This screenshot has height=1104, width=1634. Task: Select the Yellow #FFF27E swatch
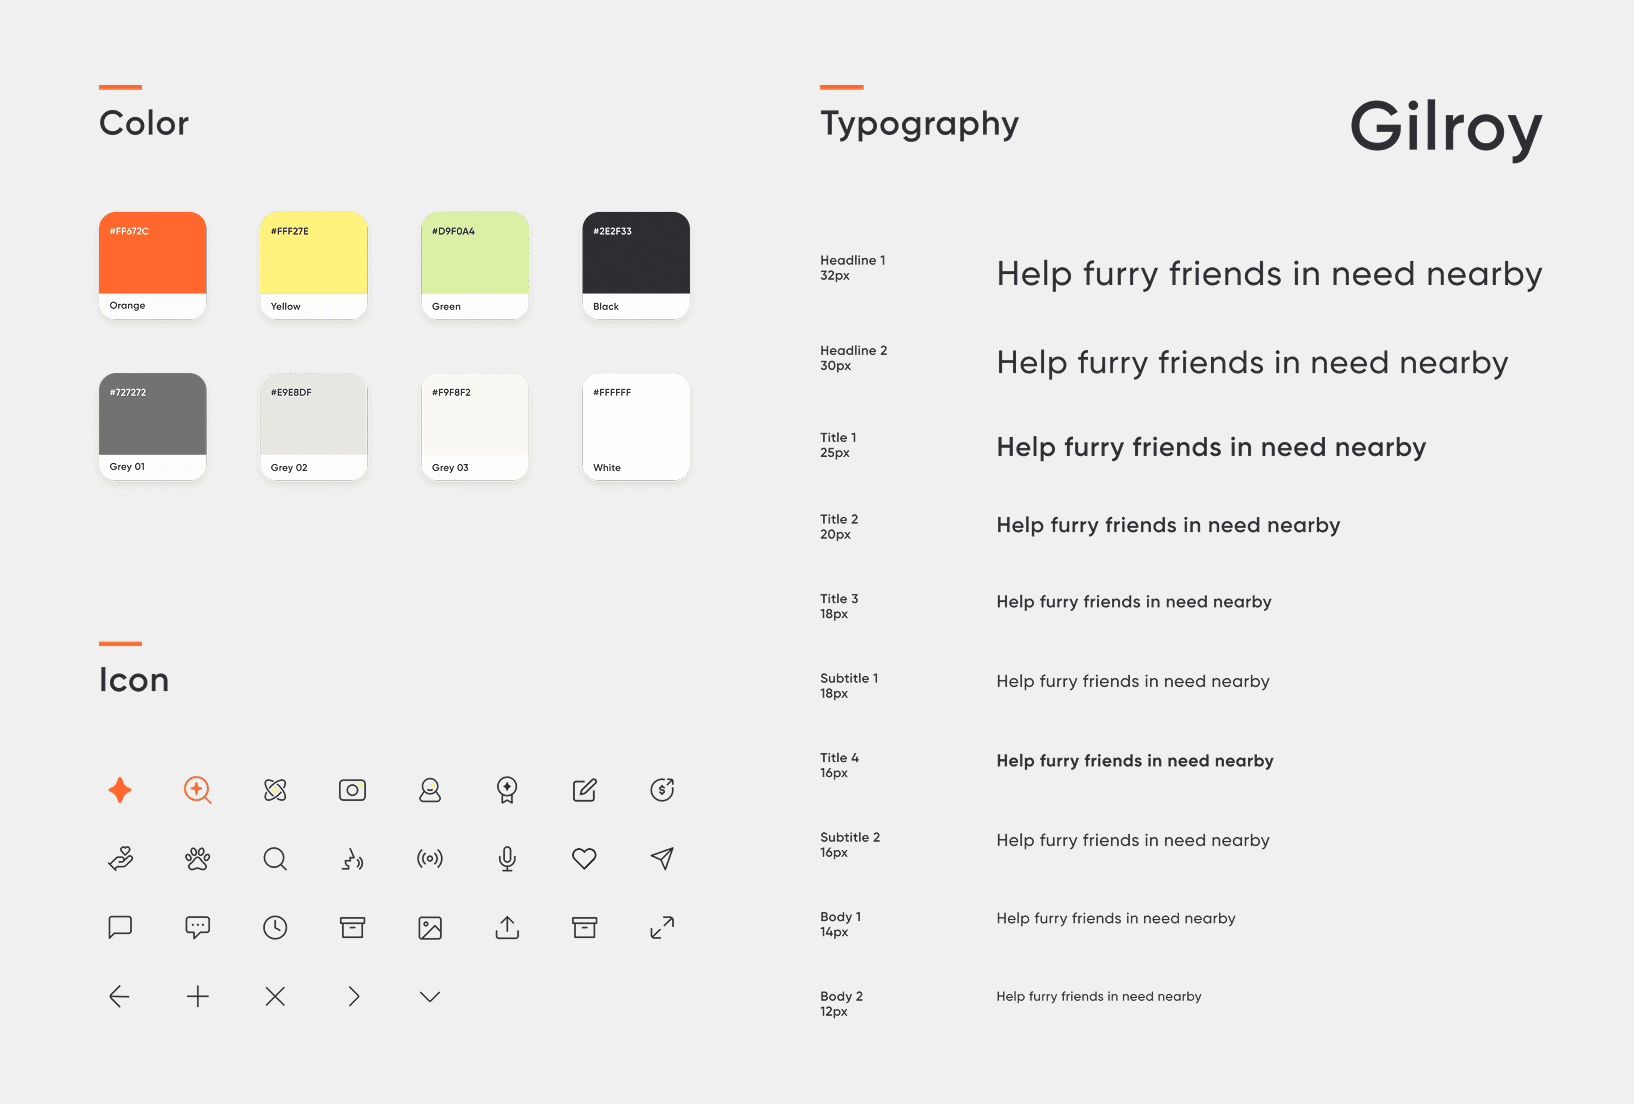314,265
